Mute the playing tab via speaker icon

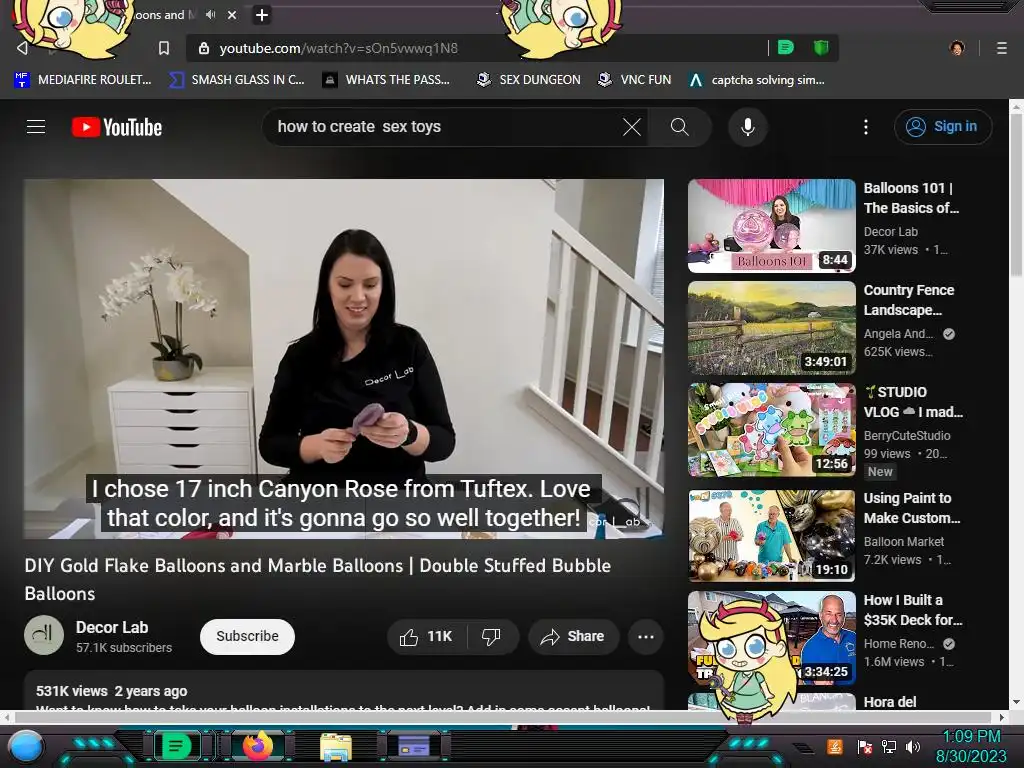click(x=210, y=14)
